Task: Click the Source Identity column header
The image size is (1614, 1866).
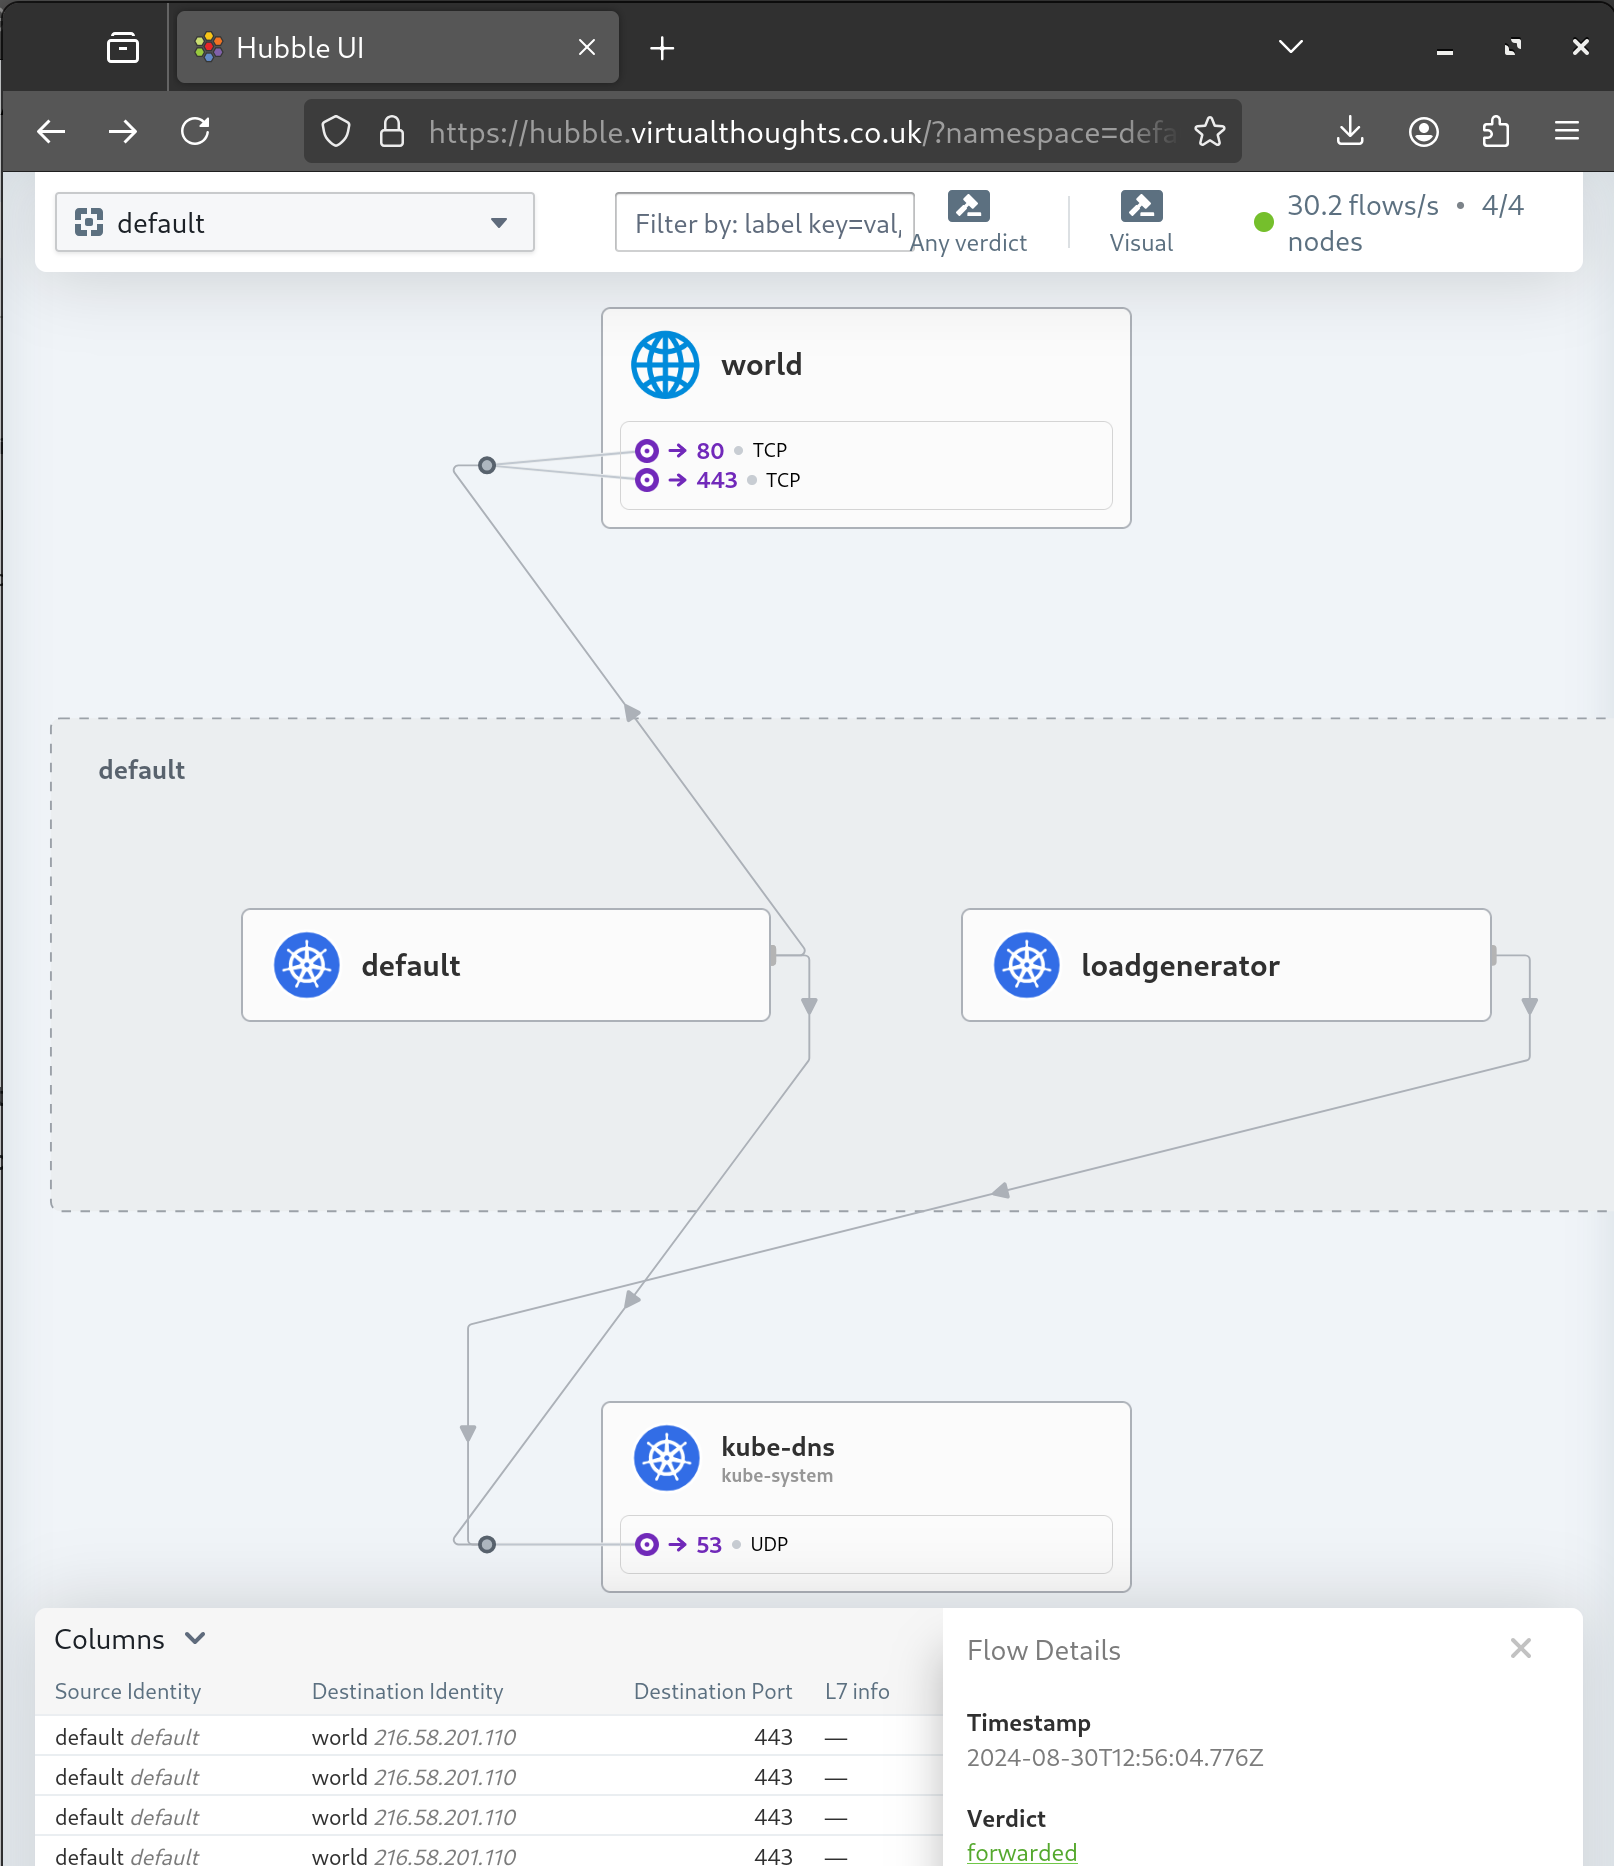Action: (128, 1691)
